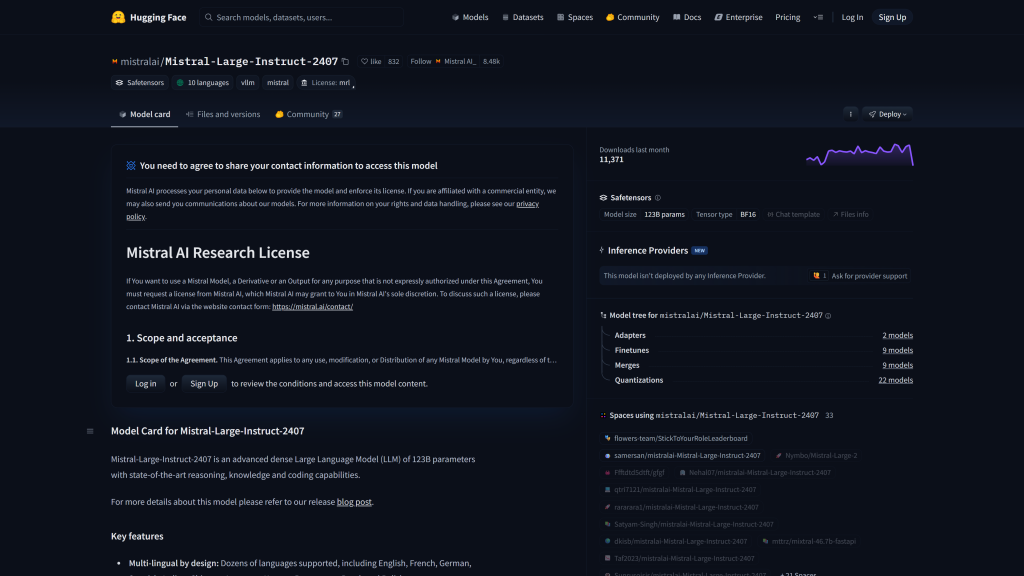The height and width of the screenshot is (576, 1024).
Task: Open the Quantizations 22 models link
Action: 895,380
